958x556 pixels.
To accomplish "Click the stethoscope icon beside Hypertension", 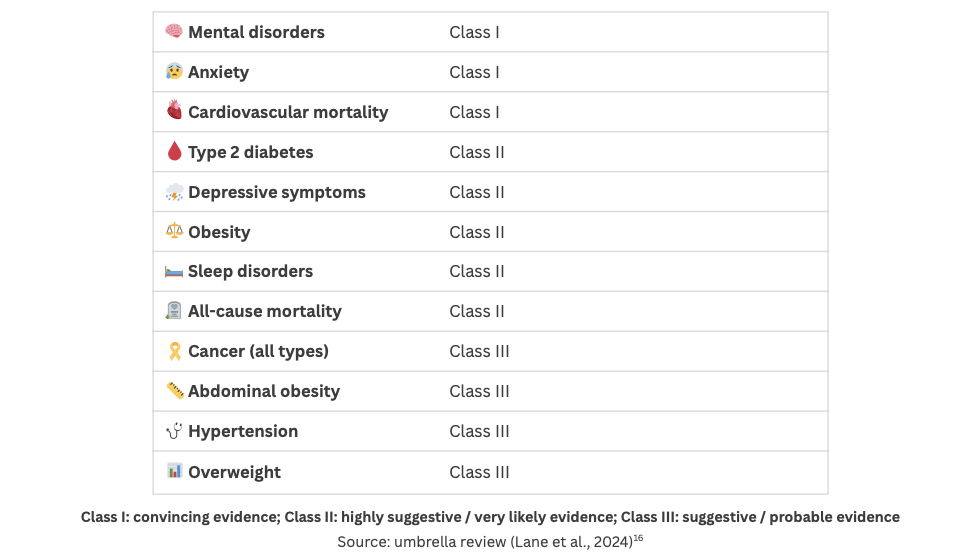I will click(x=174, y=431).
